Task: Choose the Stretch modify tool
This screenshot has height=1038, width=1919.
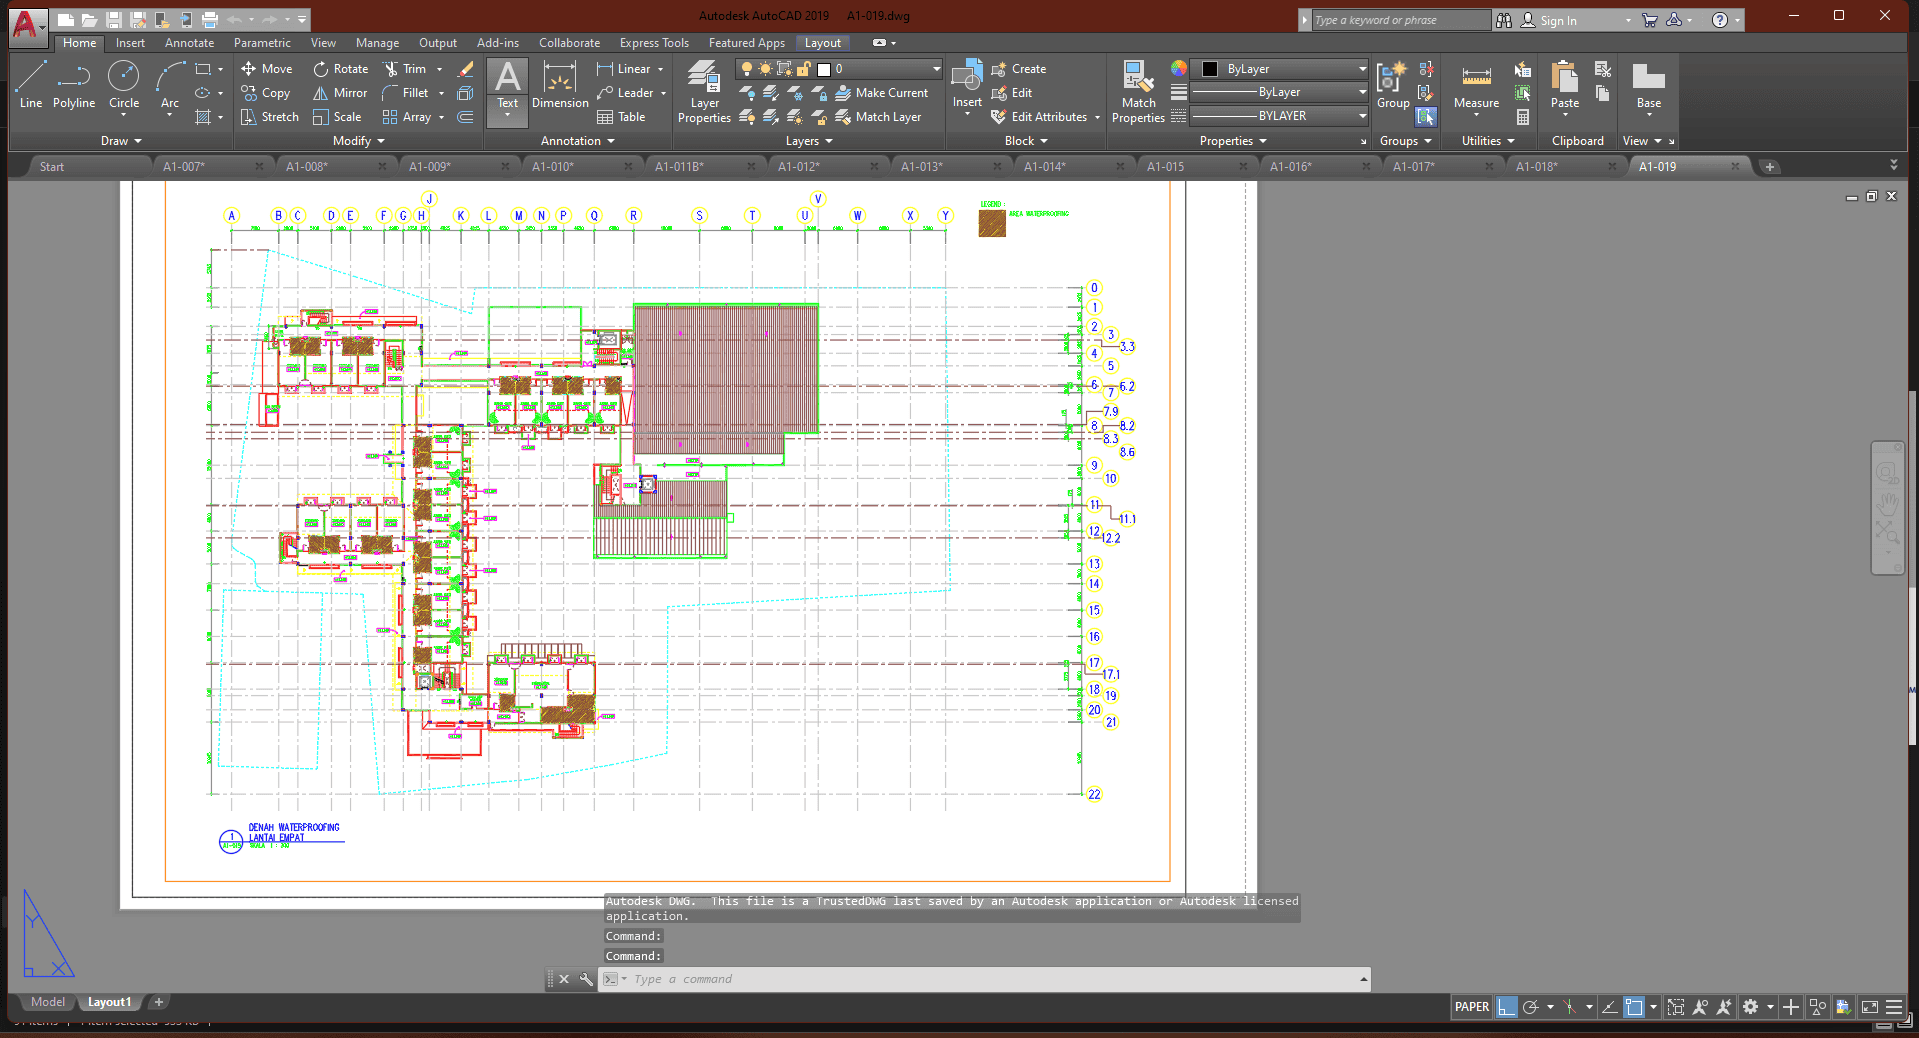Action: [270, 117]
